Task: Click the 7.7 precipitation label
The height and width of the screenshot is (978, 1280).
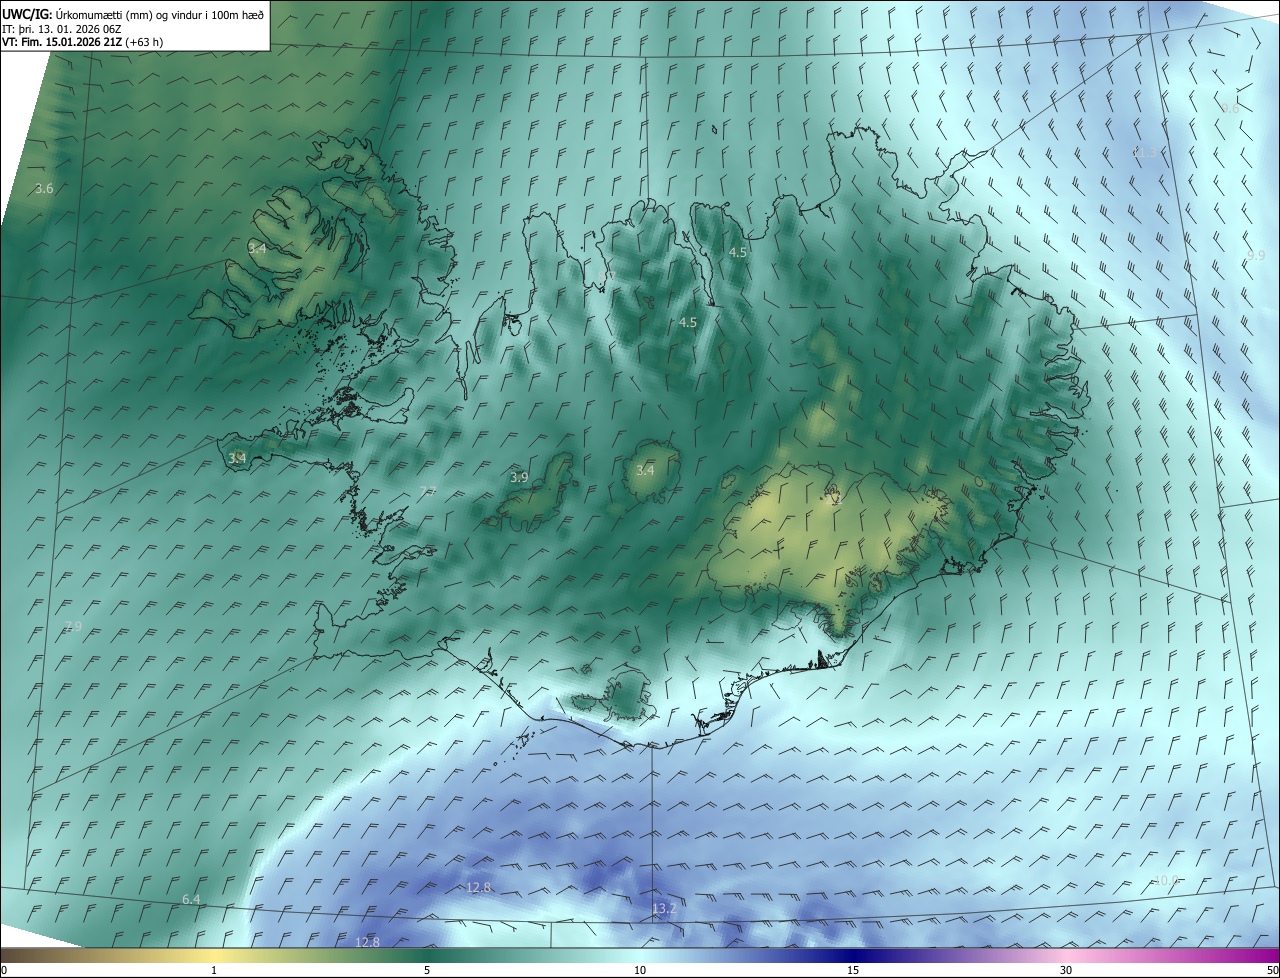Action: [x=428, y=490]
